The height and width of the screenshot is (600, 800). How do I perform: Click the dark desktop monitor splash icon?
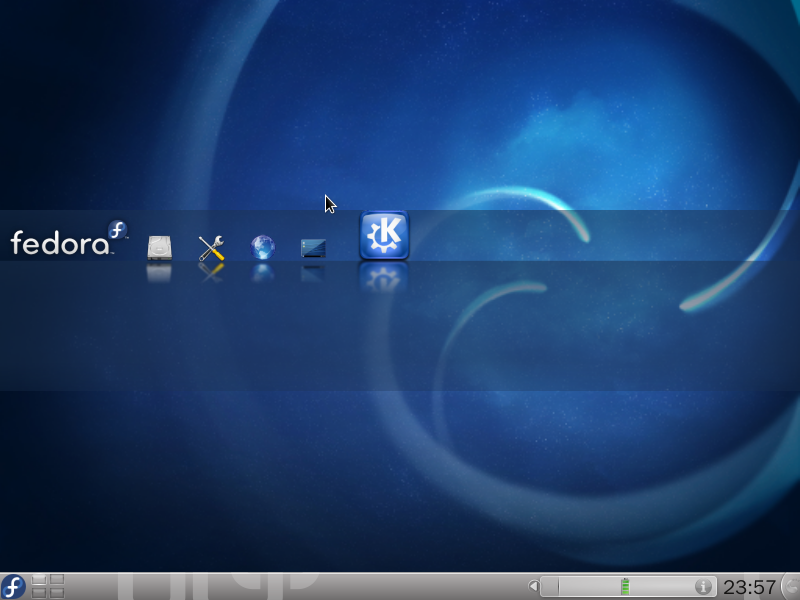coord(313,248)
